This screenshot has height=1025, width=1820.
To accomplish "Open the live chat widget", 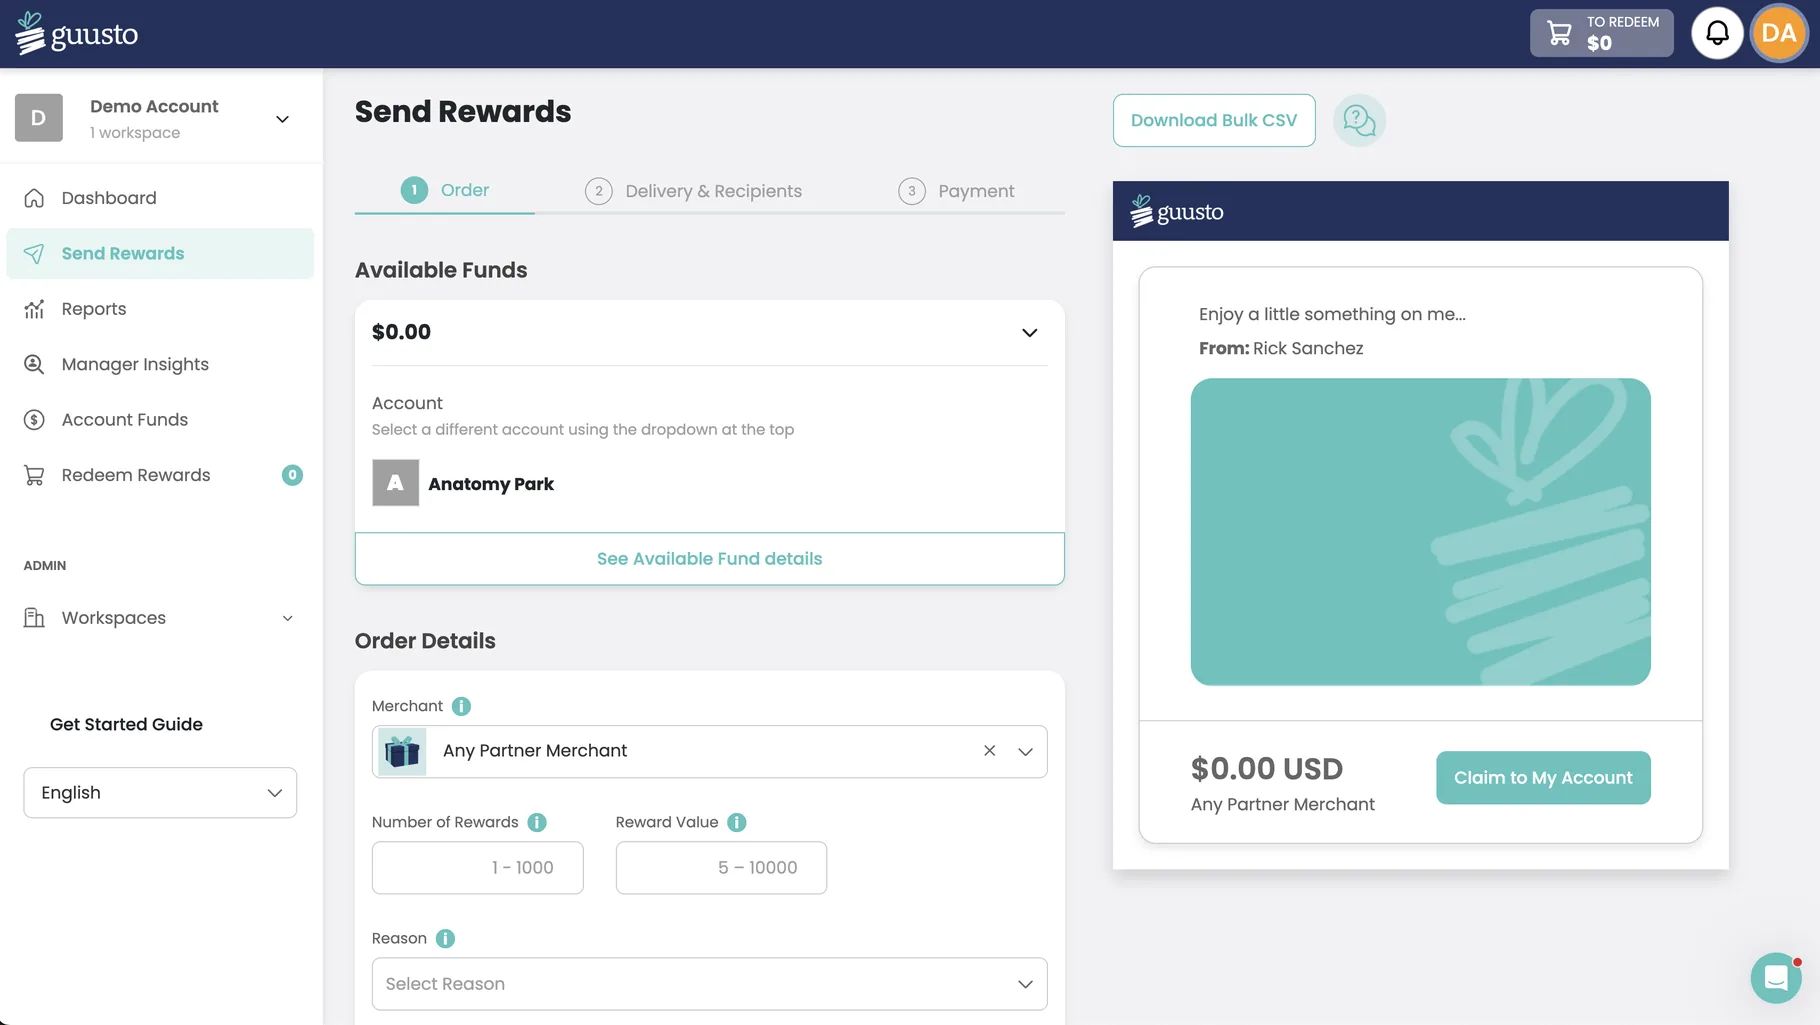I will tap(1776, 978).
